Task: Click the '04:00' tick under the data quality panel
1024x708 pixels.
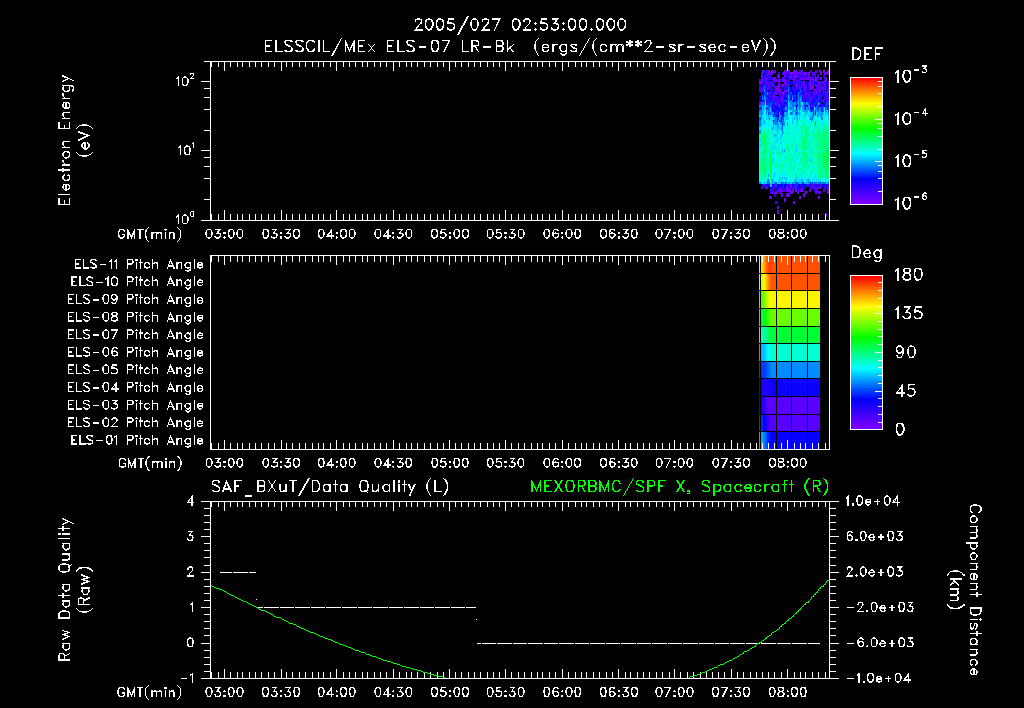Action: [336, 692]
